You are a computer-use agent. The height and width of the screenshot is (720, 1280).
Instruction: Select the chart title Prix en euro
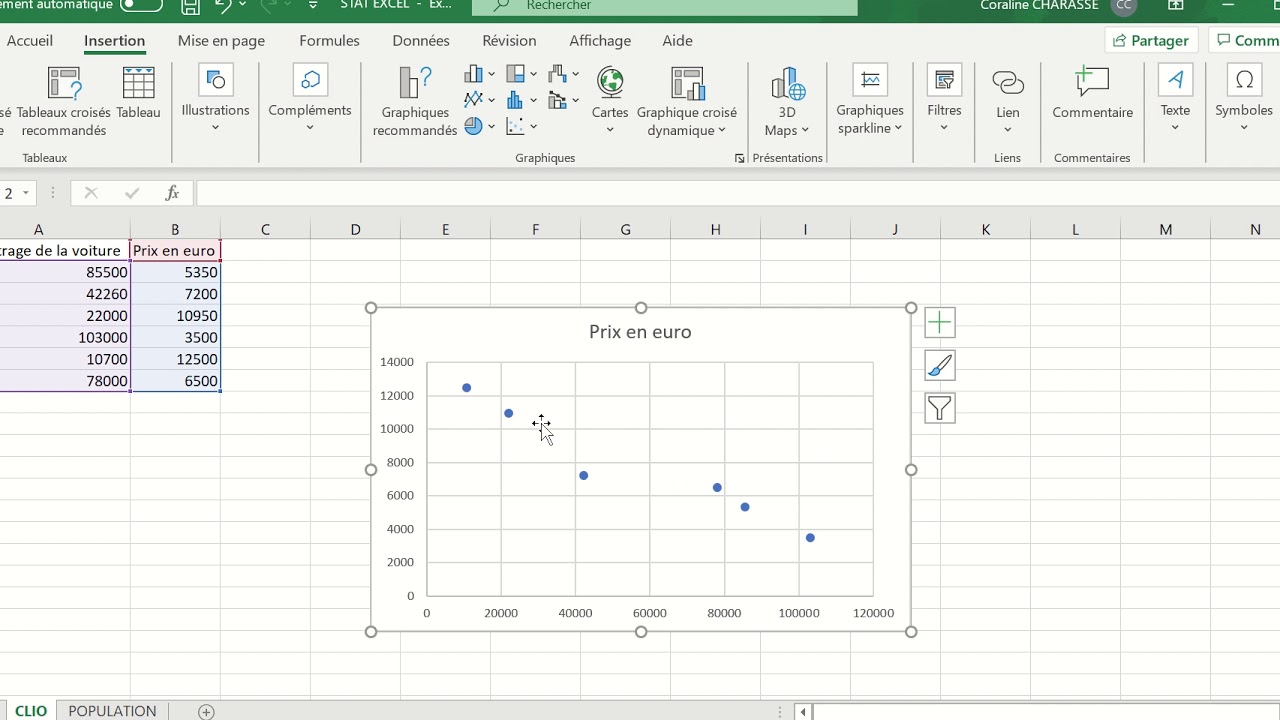coord(640,332)
